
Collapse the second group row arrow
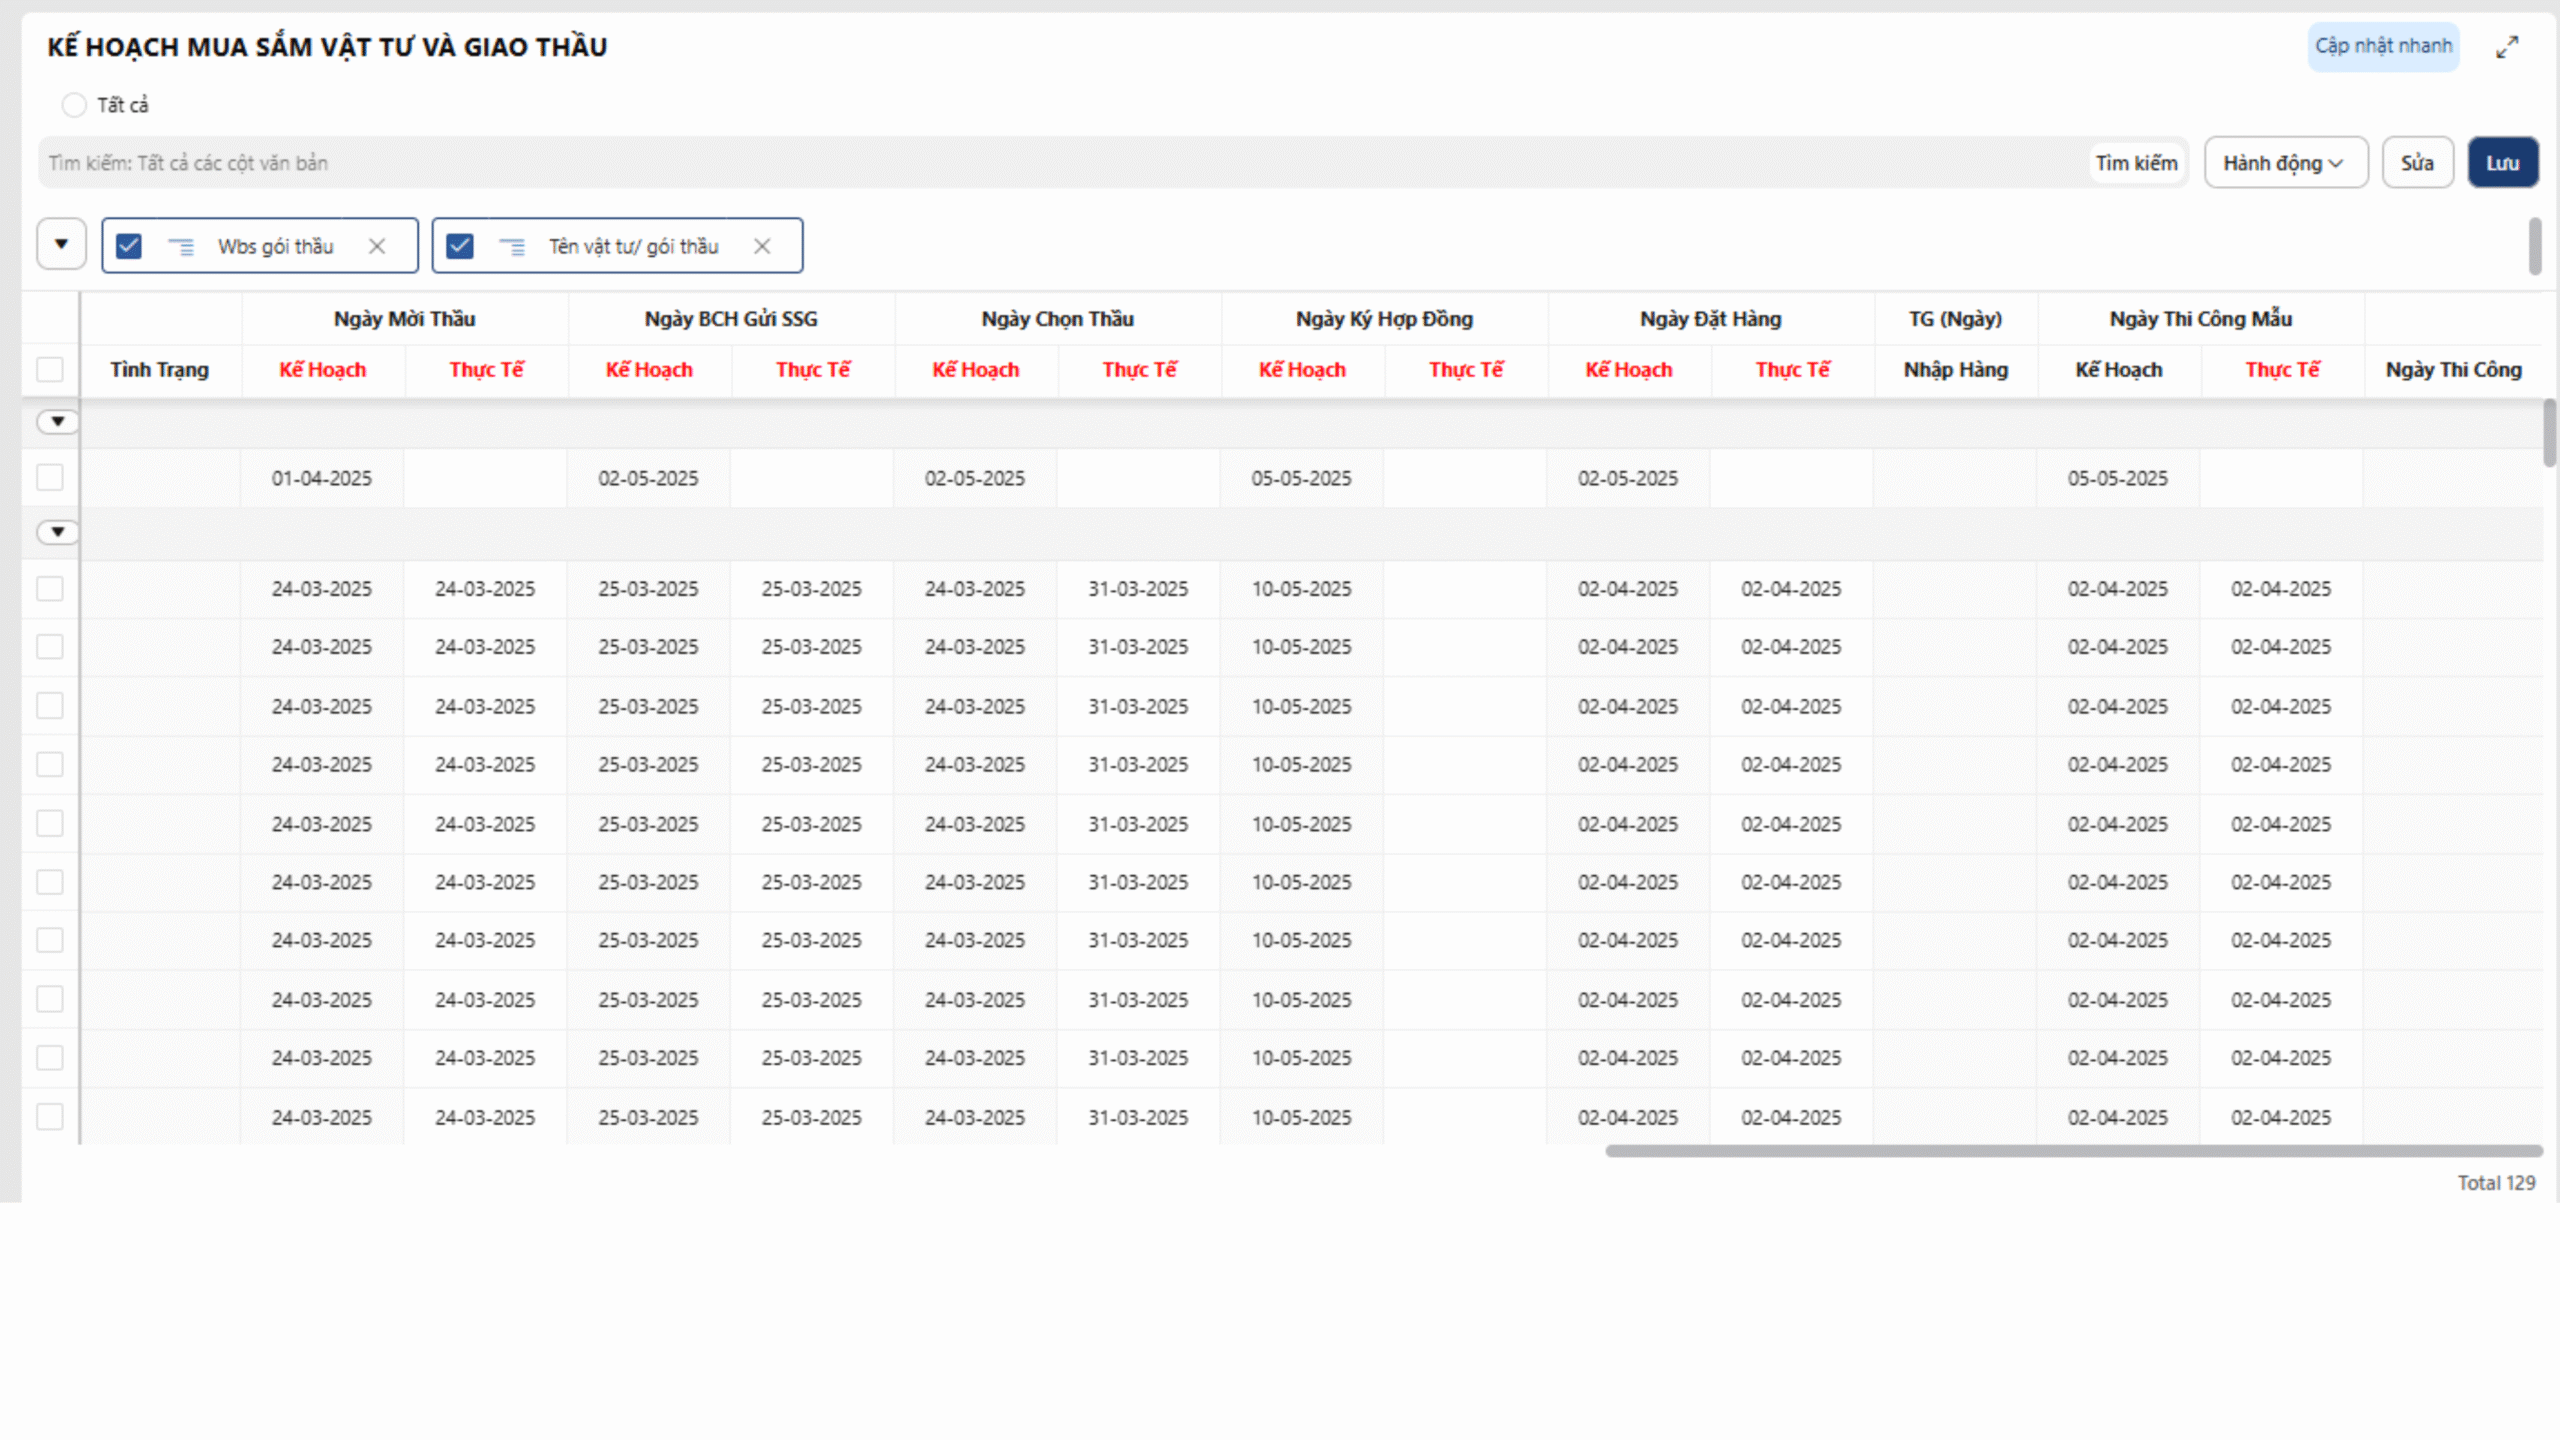point(58,532)
